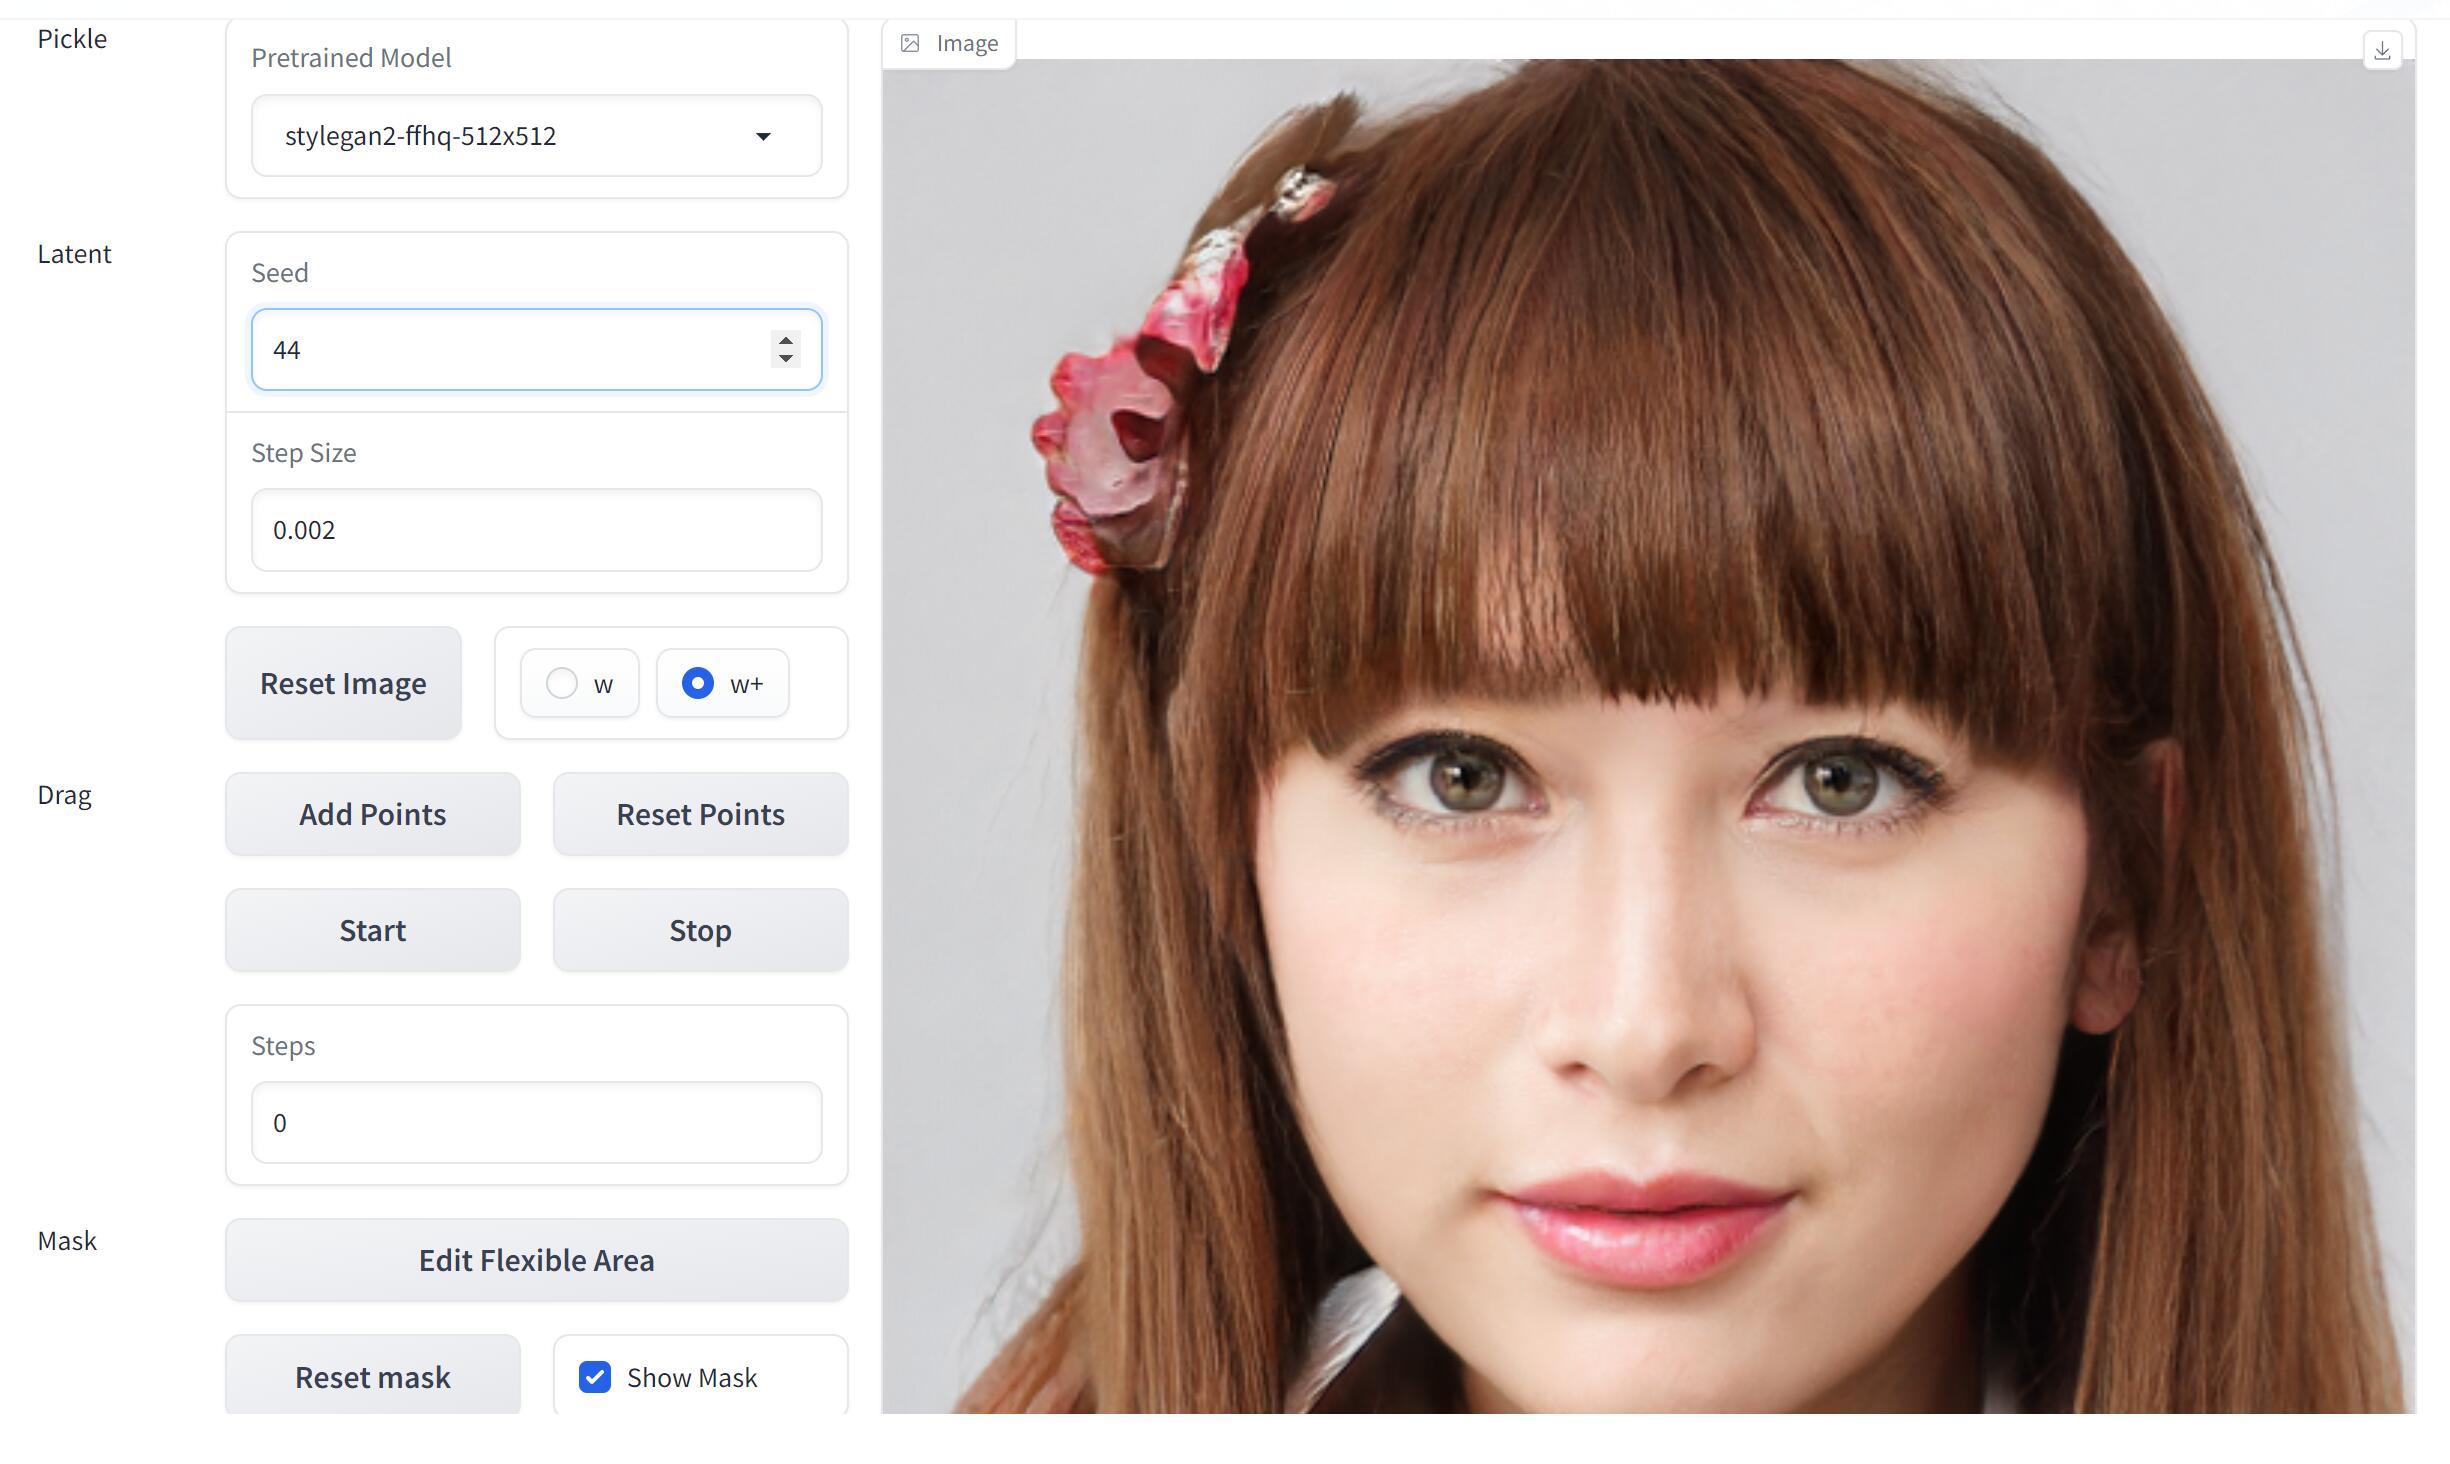Viewport: 2450px width, 1464px height.
Task: Click the Edit Flexible Area button
Action: 536,1260
